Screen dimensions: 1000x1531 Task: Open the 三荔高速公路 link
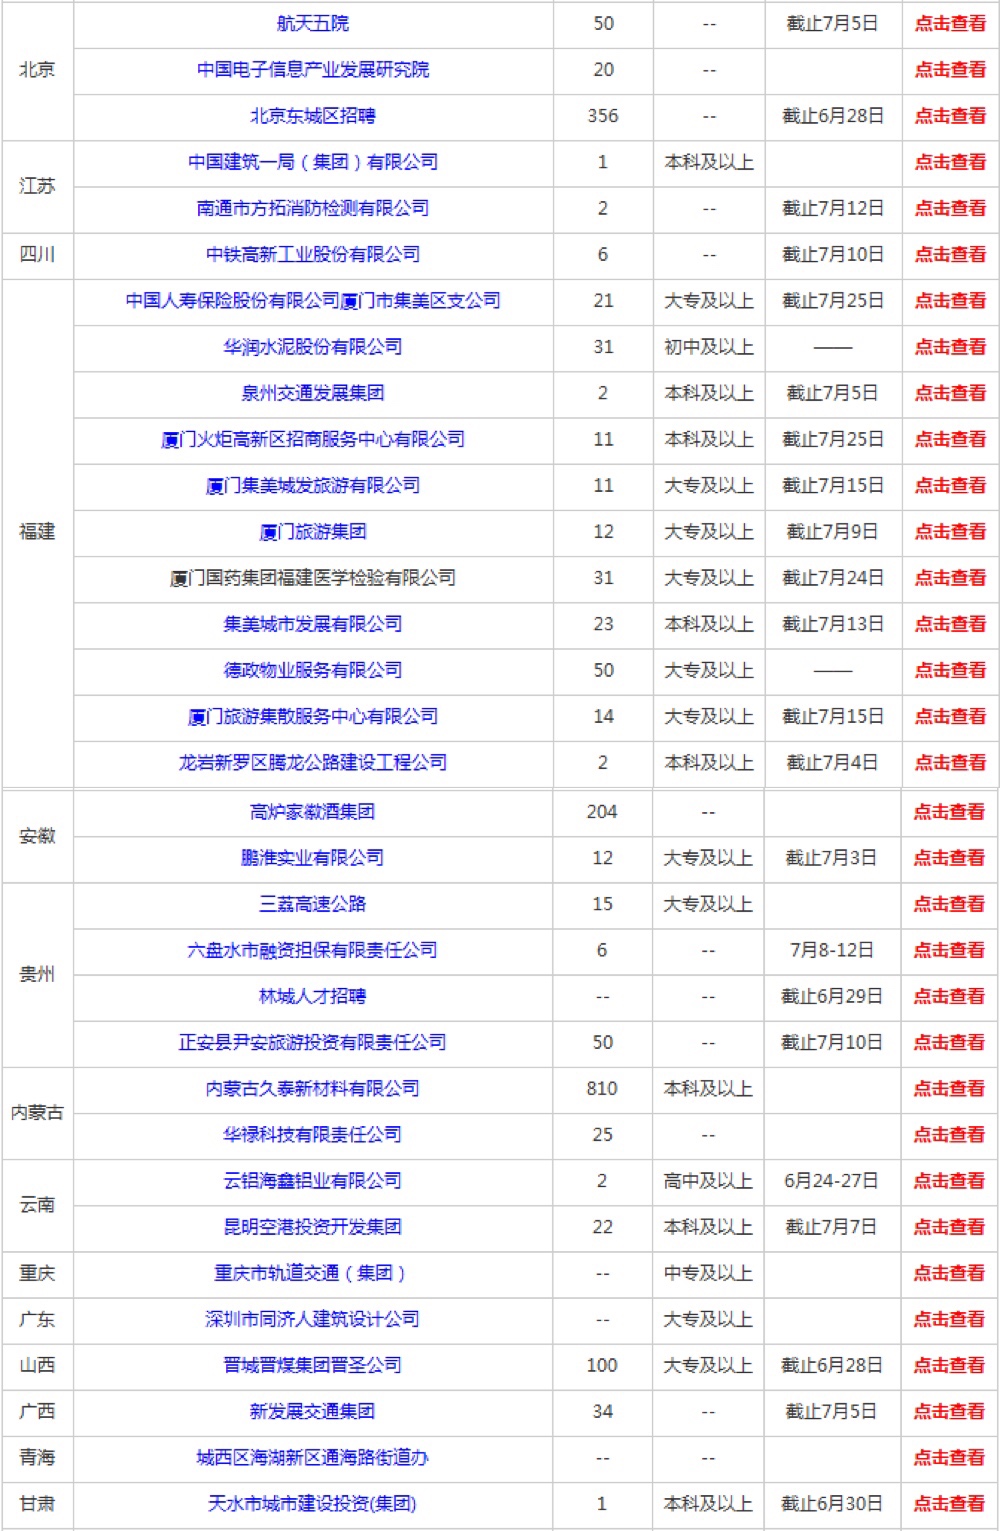[x=313, y=903]
